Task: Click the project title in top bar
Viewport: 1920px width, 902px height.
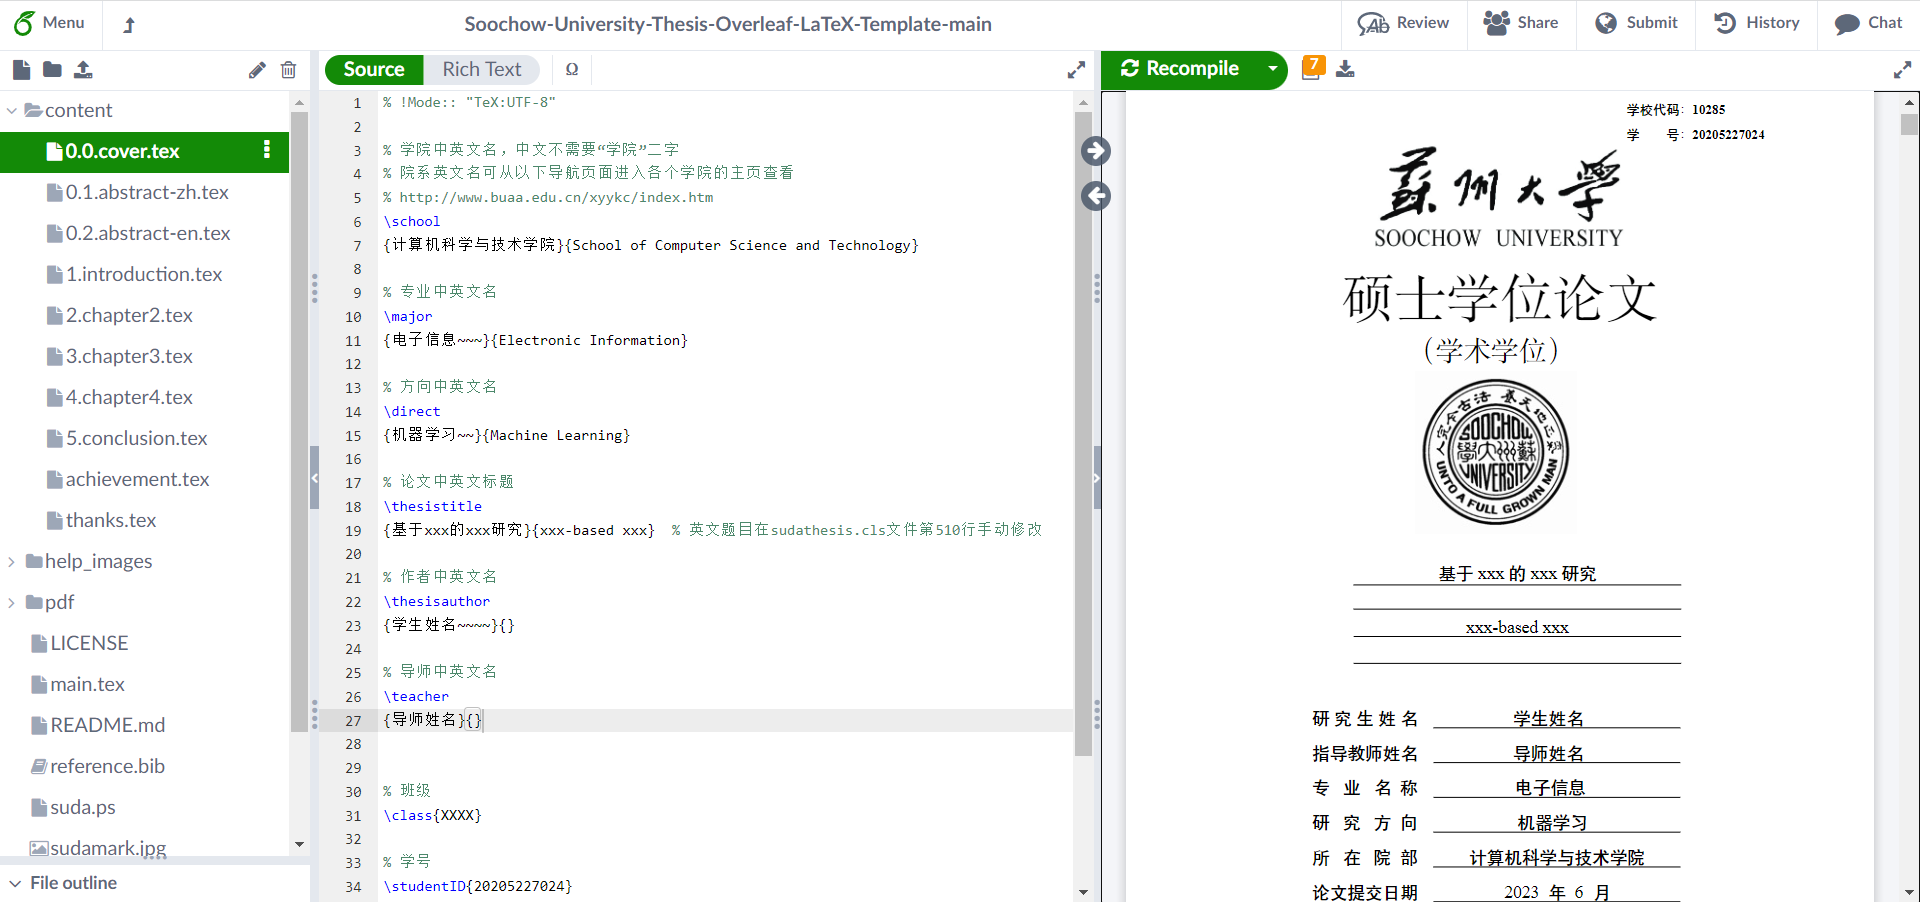Action: point(728,24)
